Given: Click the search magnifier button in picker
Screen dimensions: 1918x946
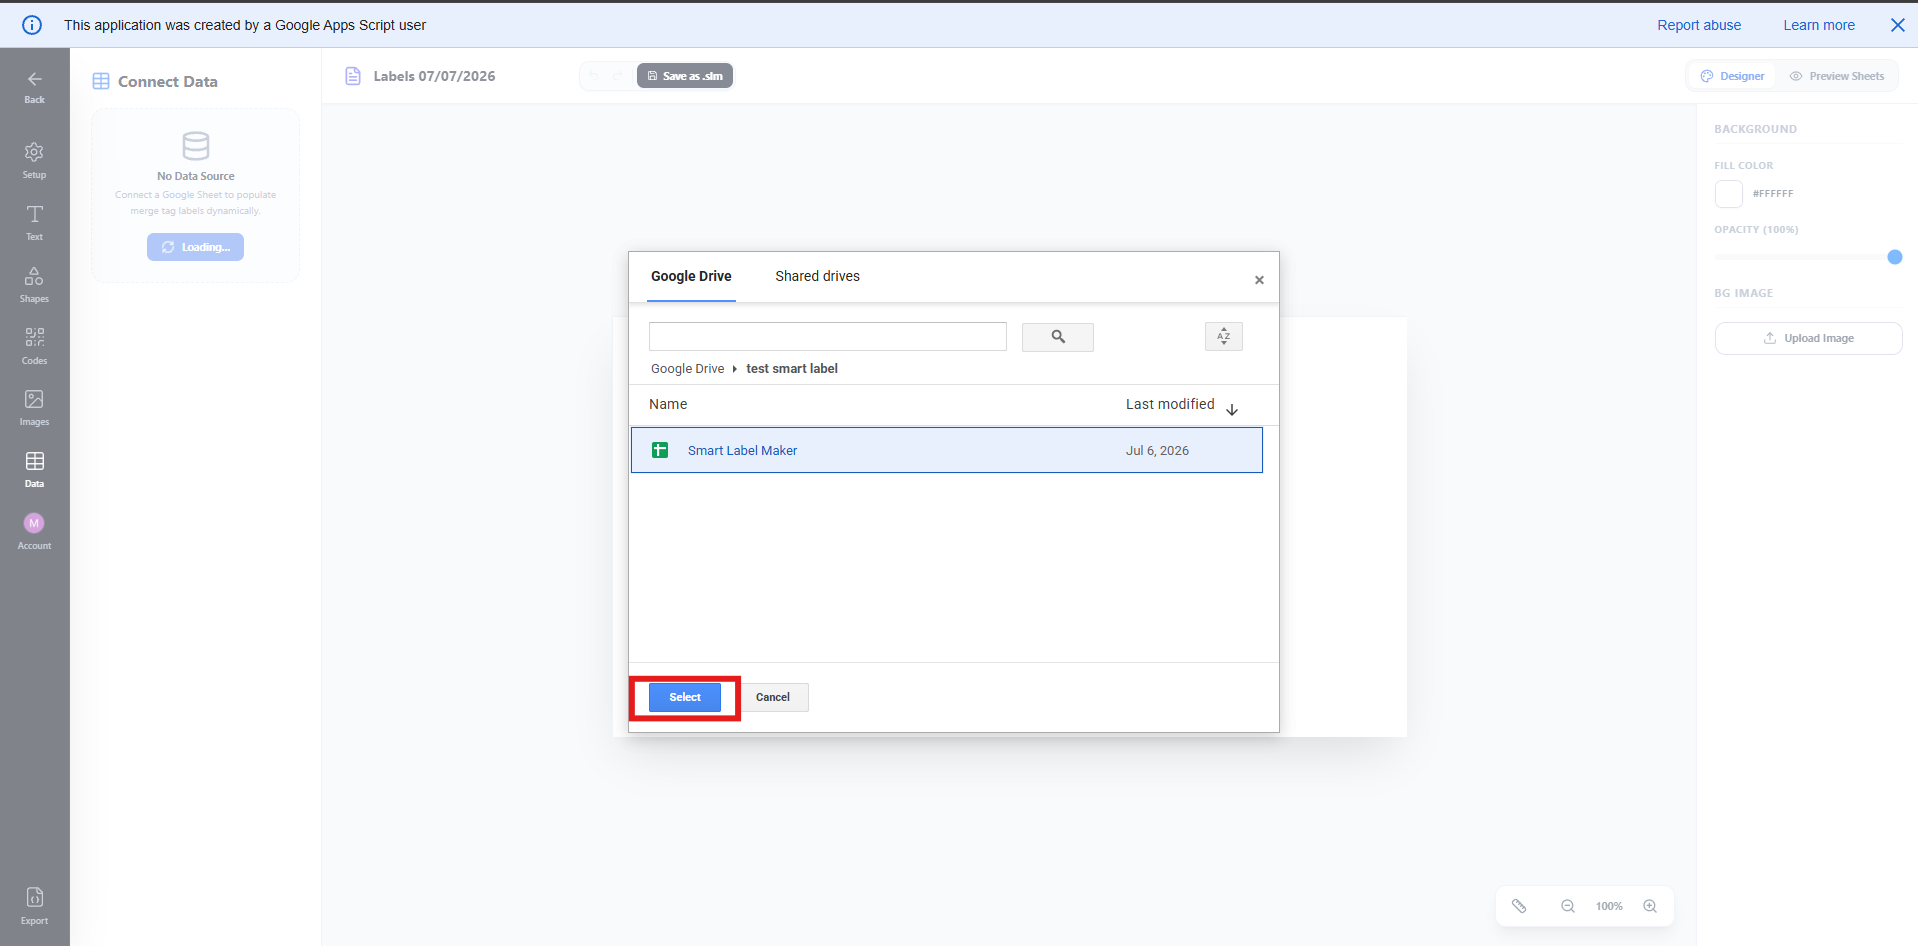Looking at the screenshot, I should 1058,337.
